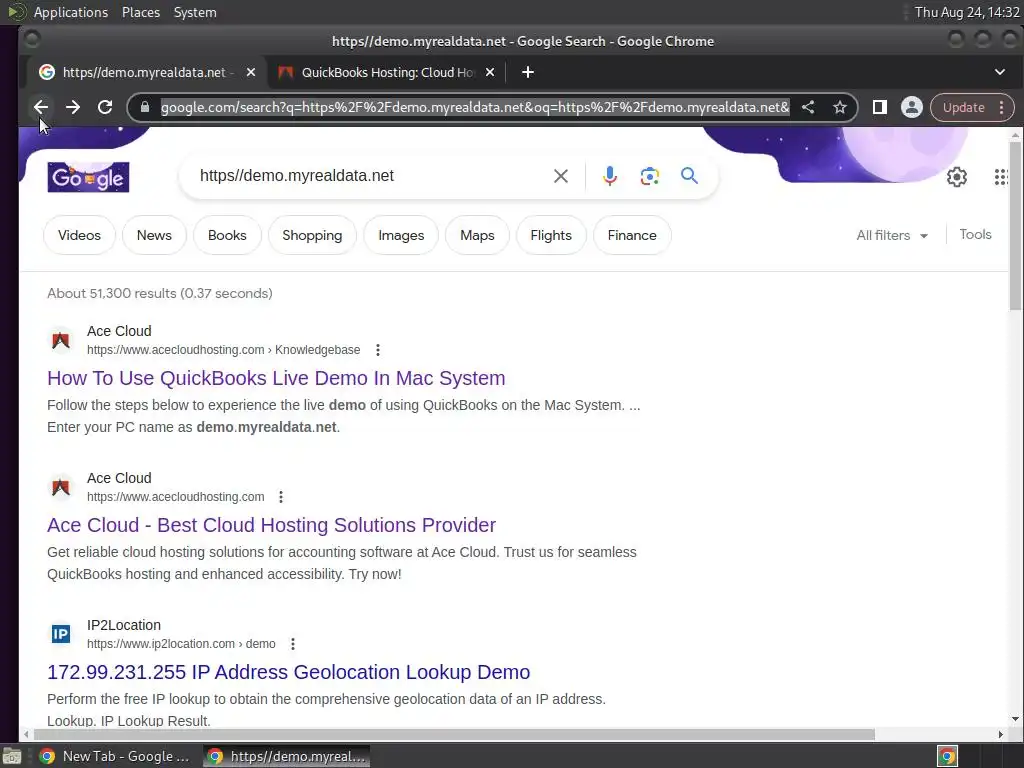Viewport: 1024px width, 768px height.
Task: Filter results by Shopping
Action: (312, 235)
